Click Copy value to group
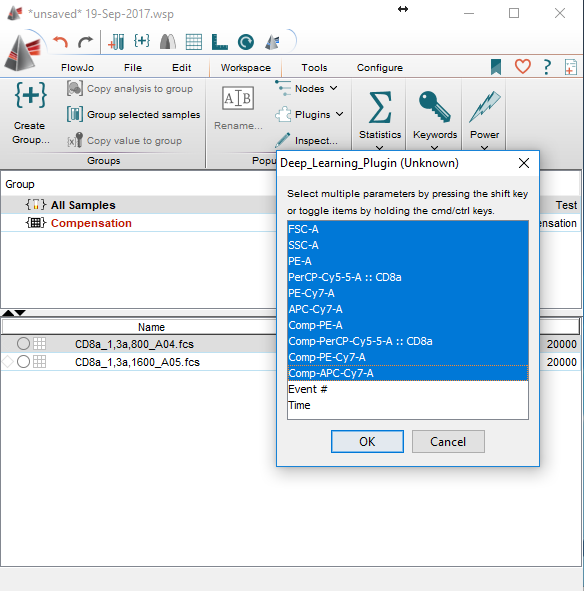584x591 pixels. pos(124,140)
